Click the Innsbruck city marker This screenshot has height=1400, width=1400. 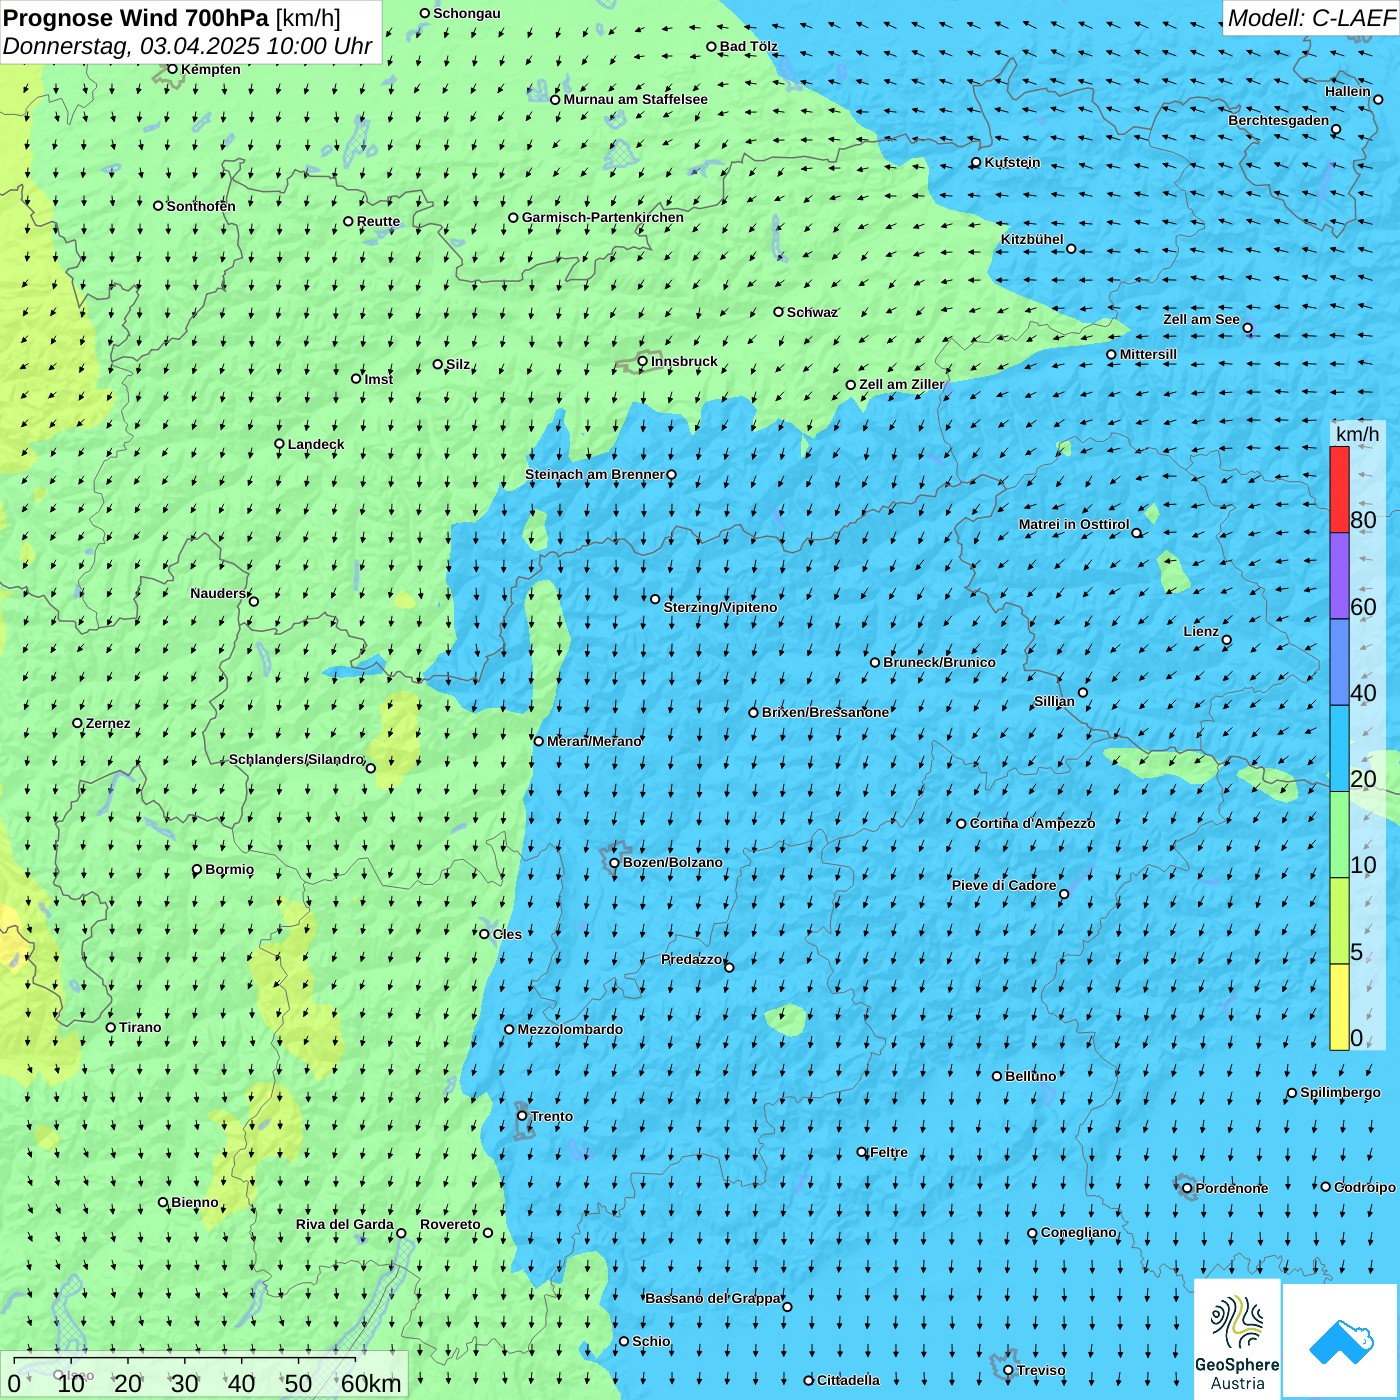click(x=643, y=361)
